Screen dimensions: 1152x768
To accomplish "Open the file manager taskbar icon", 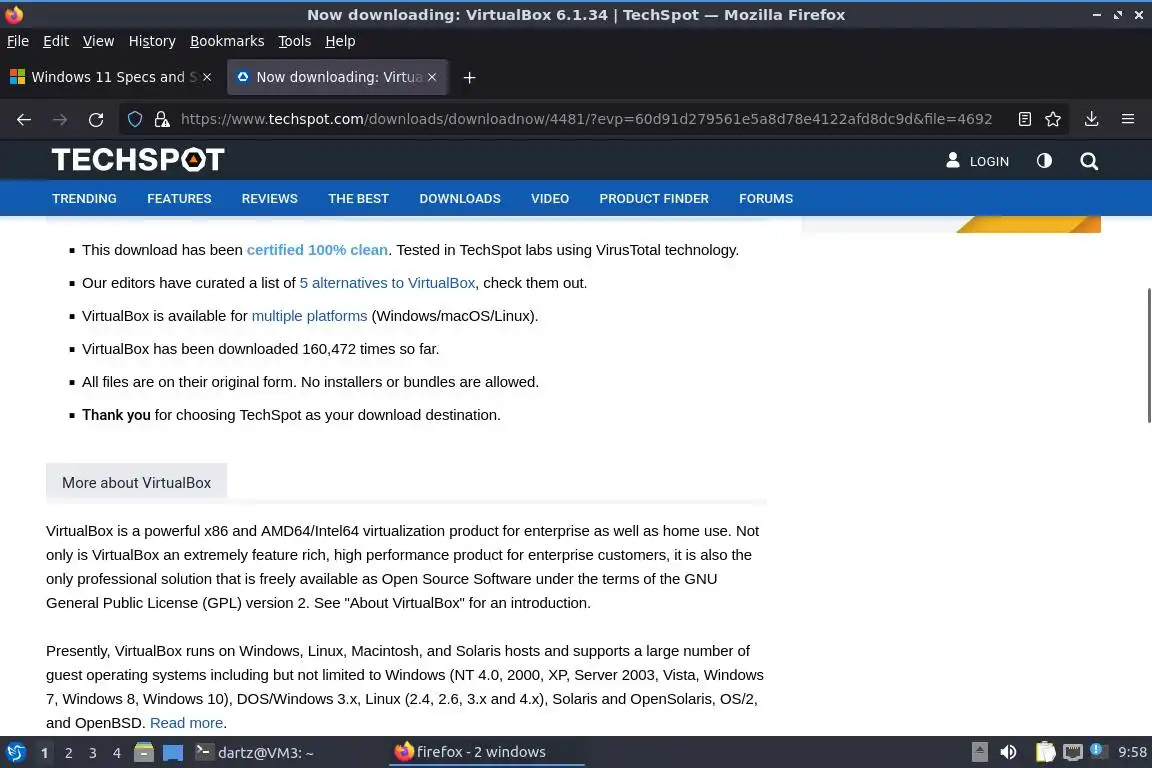I will click(144, 752).
